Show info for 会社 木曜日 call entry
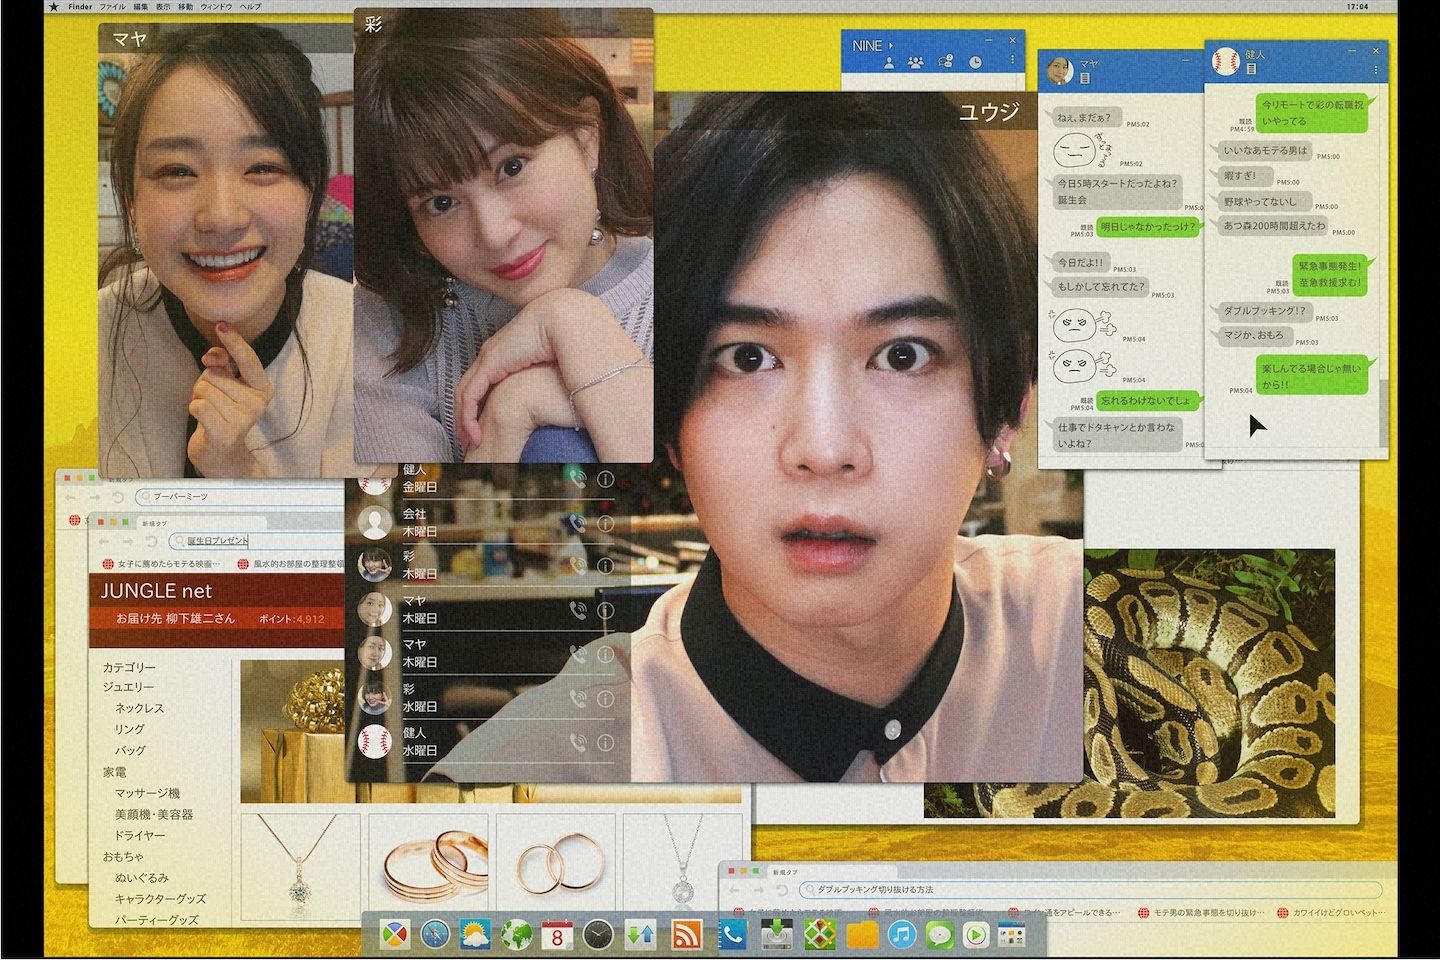The width and height of the screenshot is (1440, 960). (605, 523)
